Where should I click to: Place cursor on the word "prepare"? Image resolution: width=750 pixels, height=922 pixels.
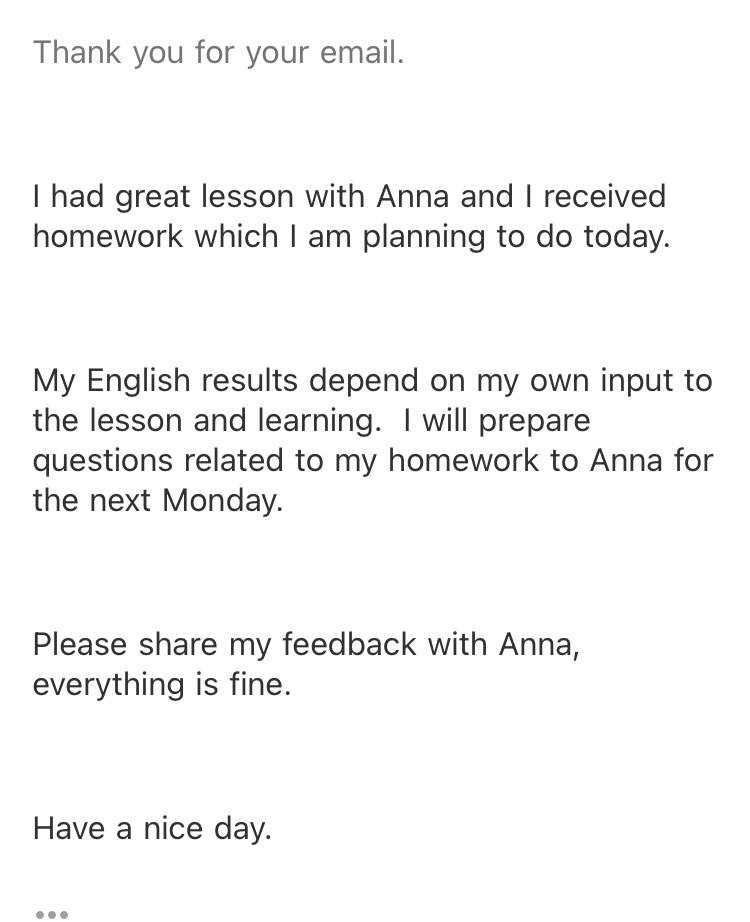[x=535, y=421]
